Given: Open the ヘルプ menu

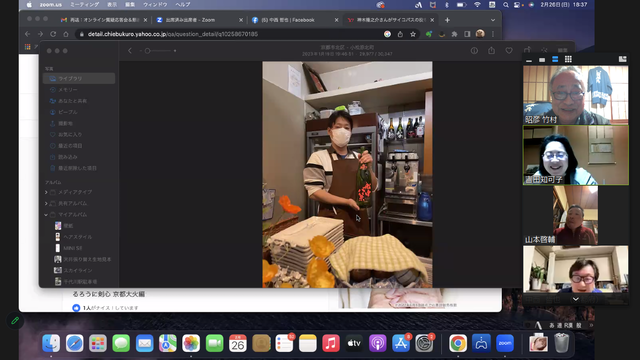Looking at the screenshot, I should 183,5.
